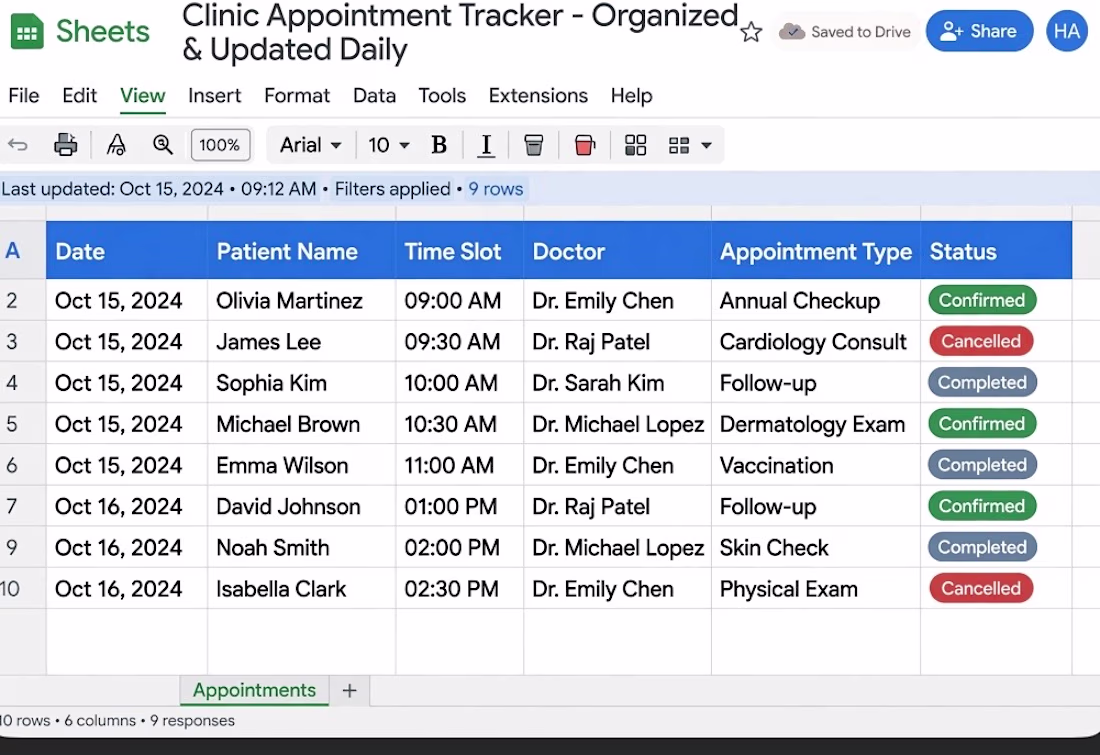Image resolution: width=1100 pixels, height=755 pixels.
Task: Select the Appointments sheet tab
Action: (254, 690)
